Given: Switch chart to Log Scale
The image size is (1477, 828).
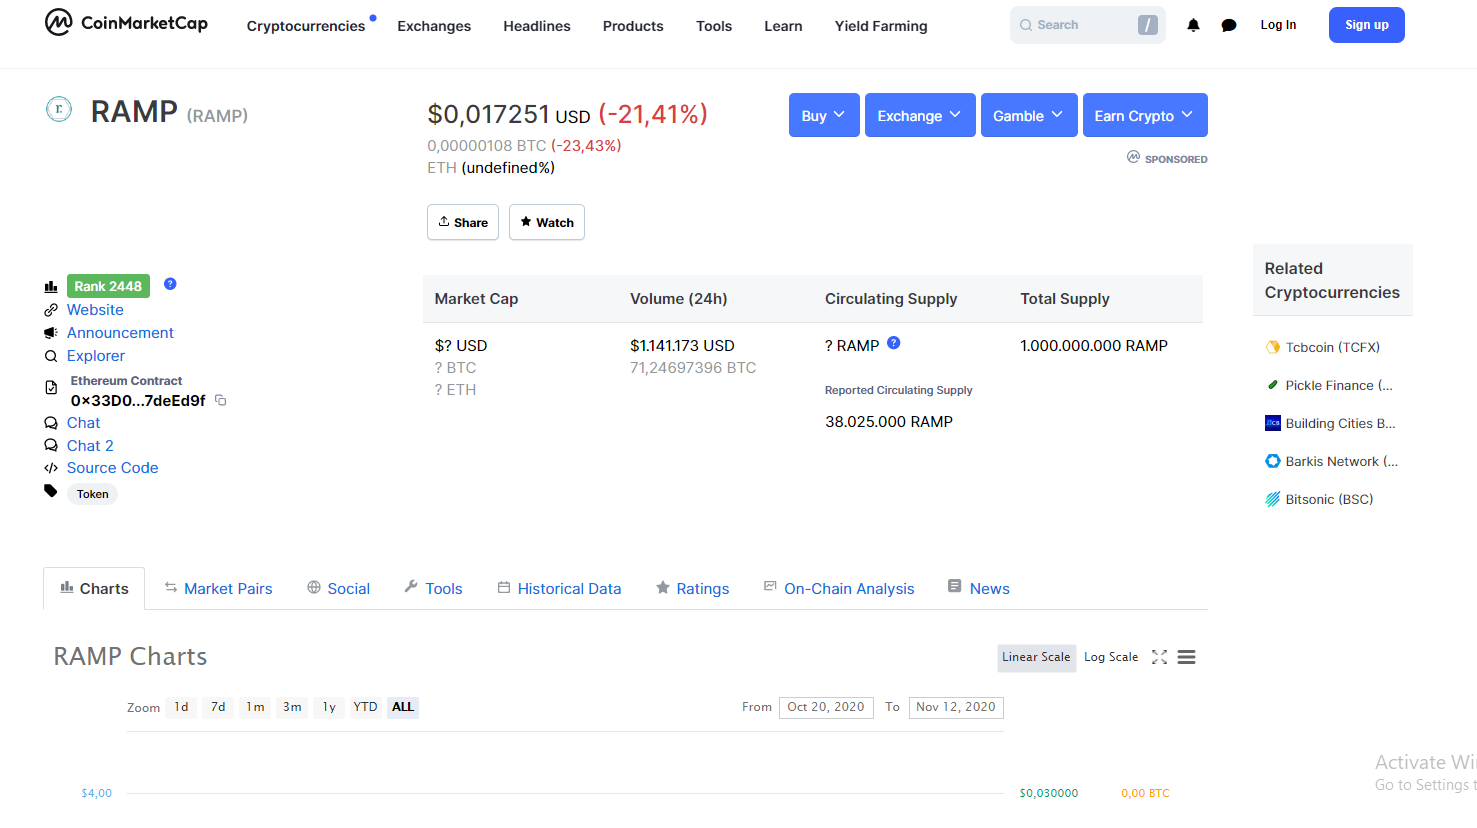Looking at the screenshot, I should click(x=1111, y=658).
